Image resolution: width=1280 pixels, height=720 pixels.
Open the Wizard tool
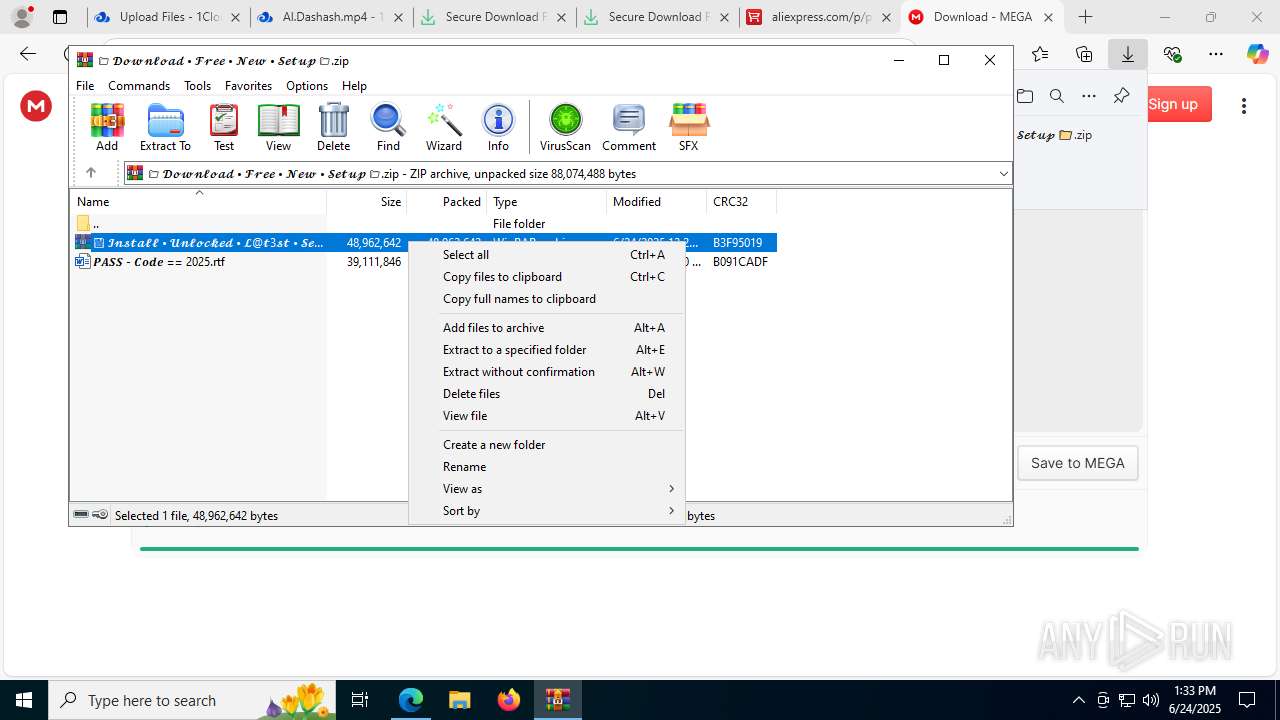tap(443, 127)
